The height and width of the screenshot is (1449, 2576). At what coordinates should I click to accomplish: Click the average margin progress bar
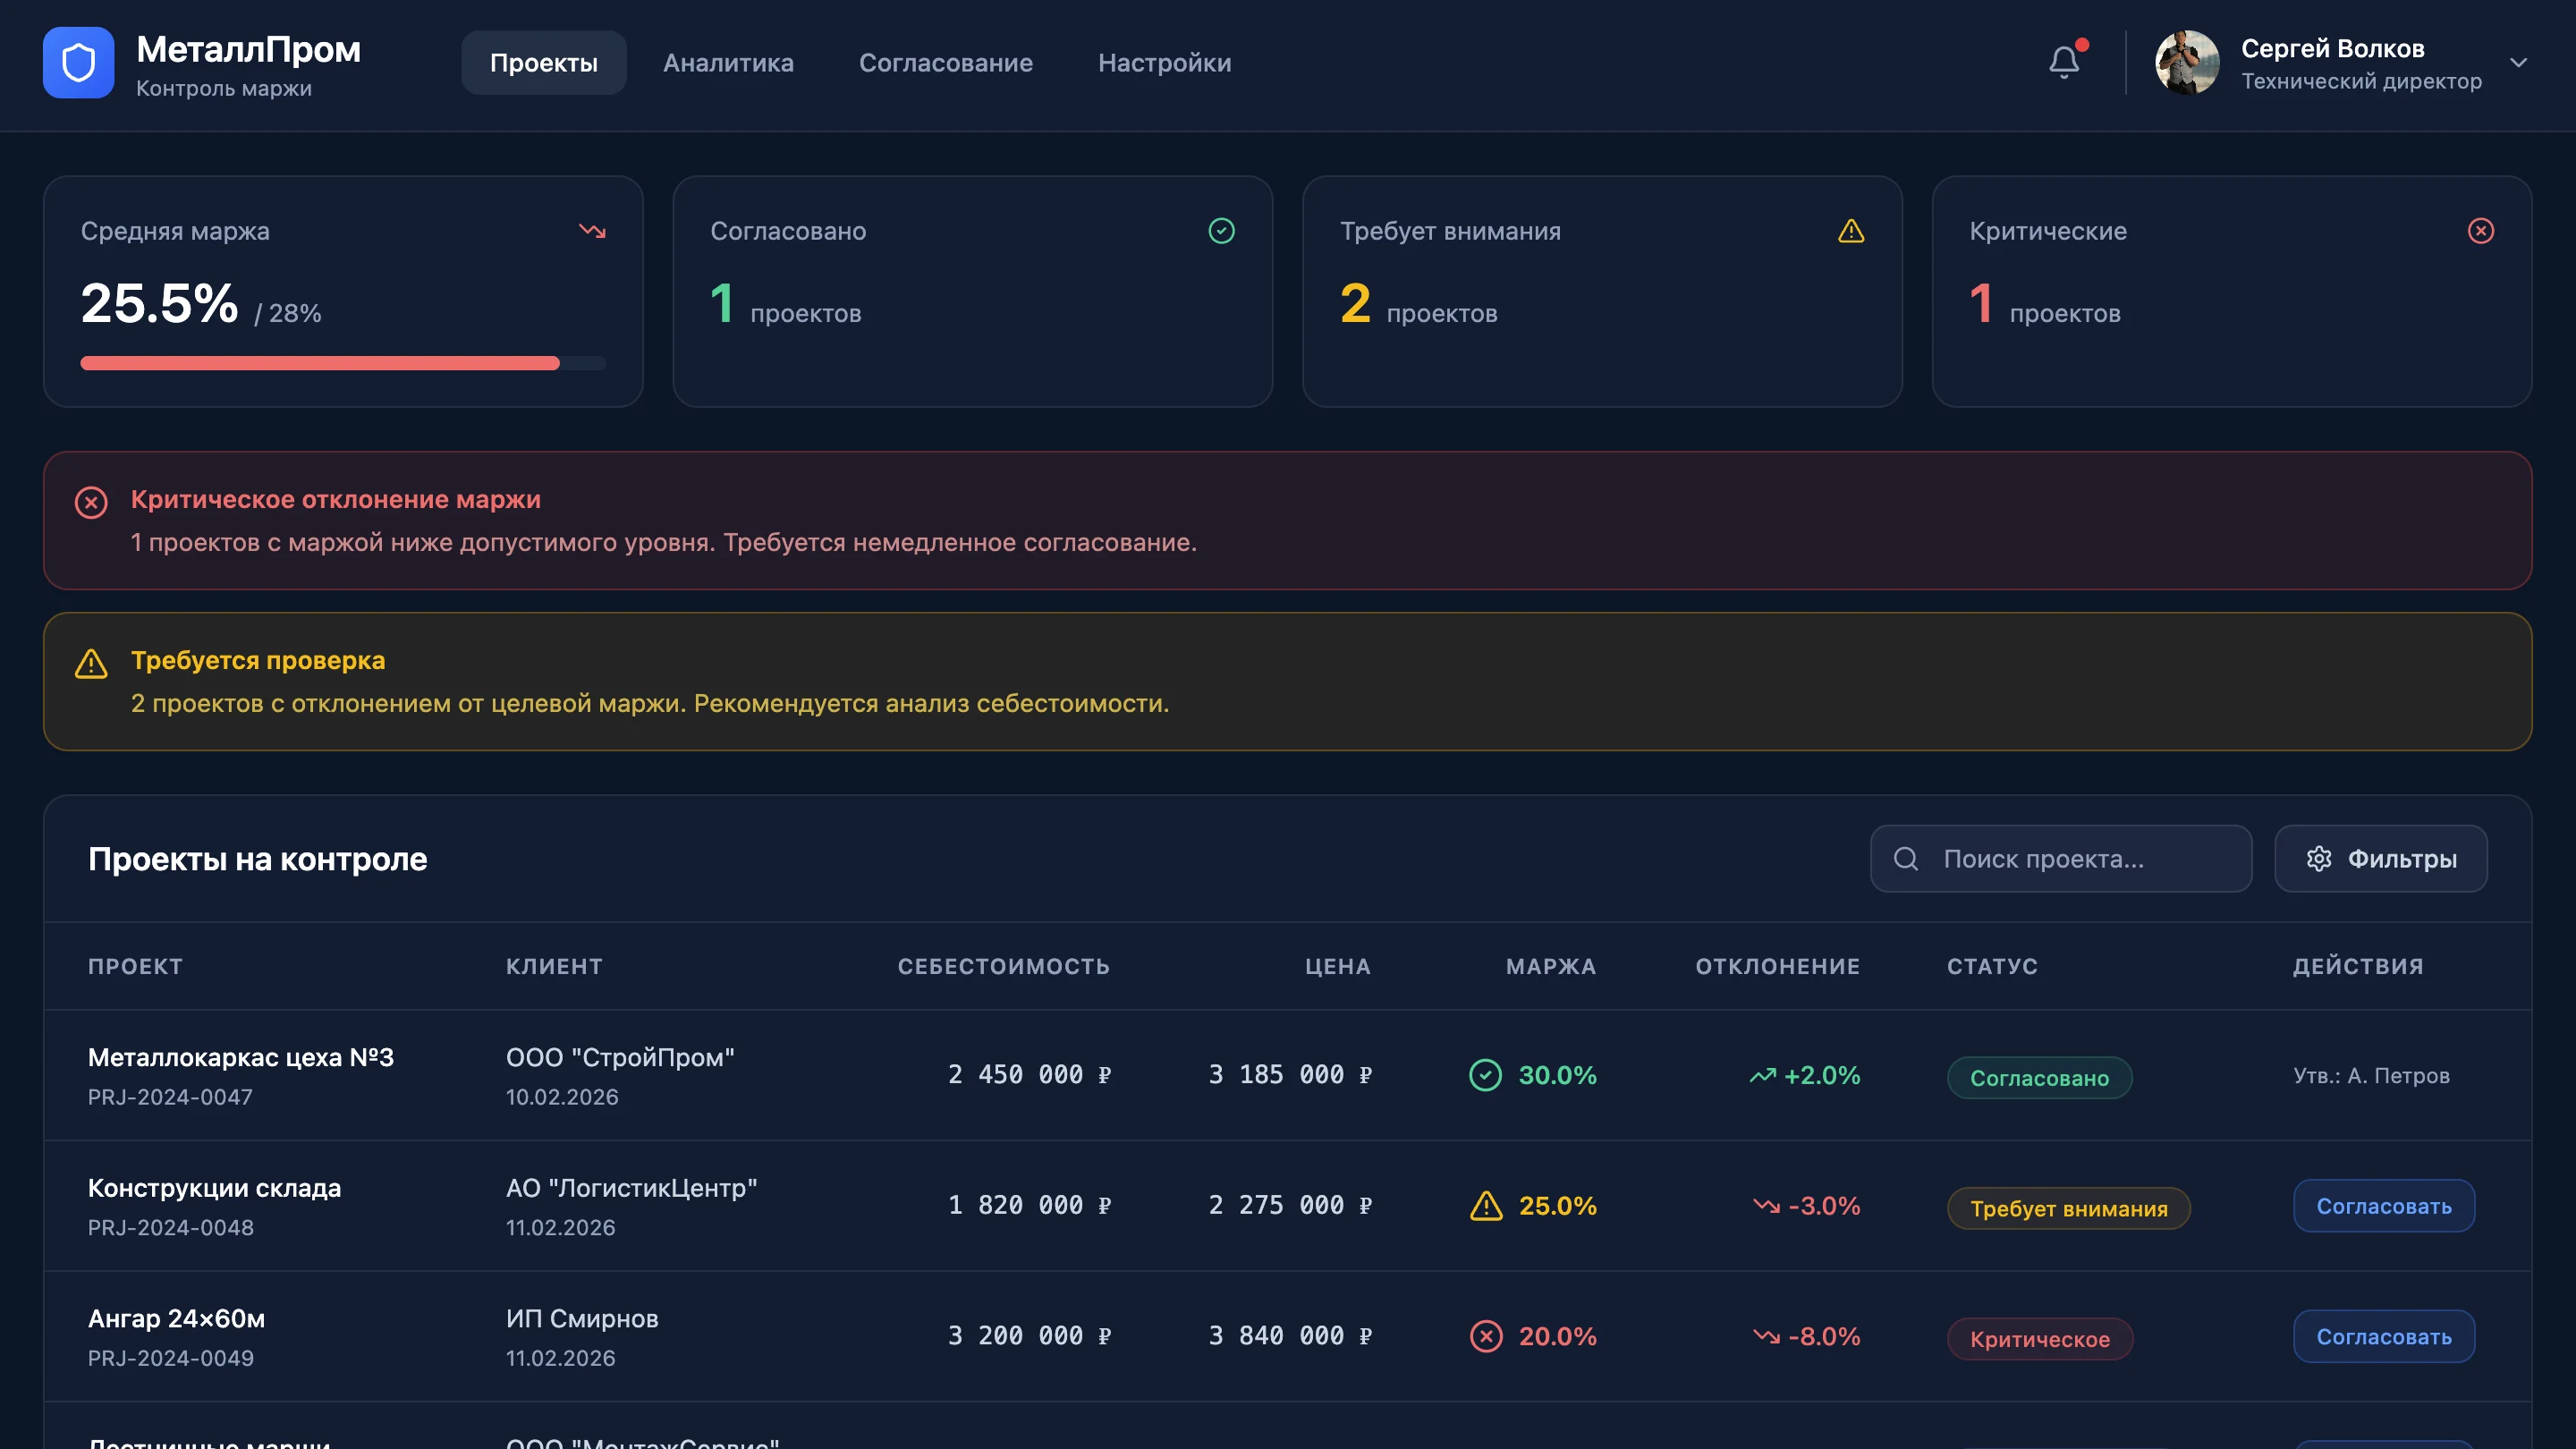click(x=343, y=363)
